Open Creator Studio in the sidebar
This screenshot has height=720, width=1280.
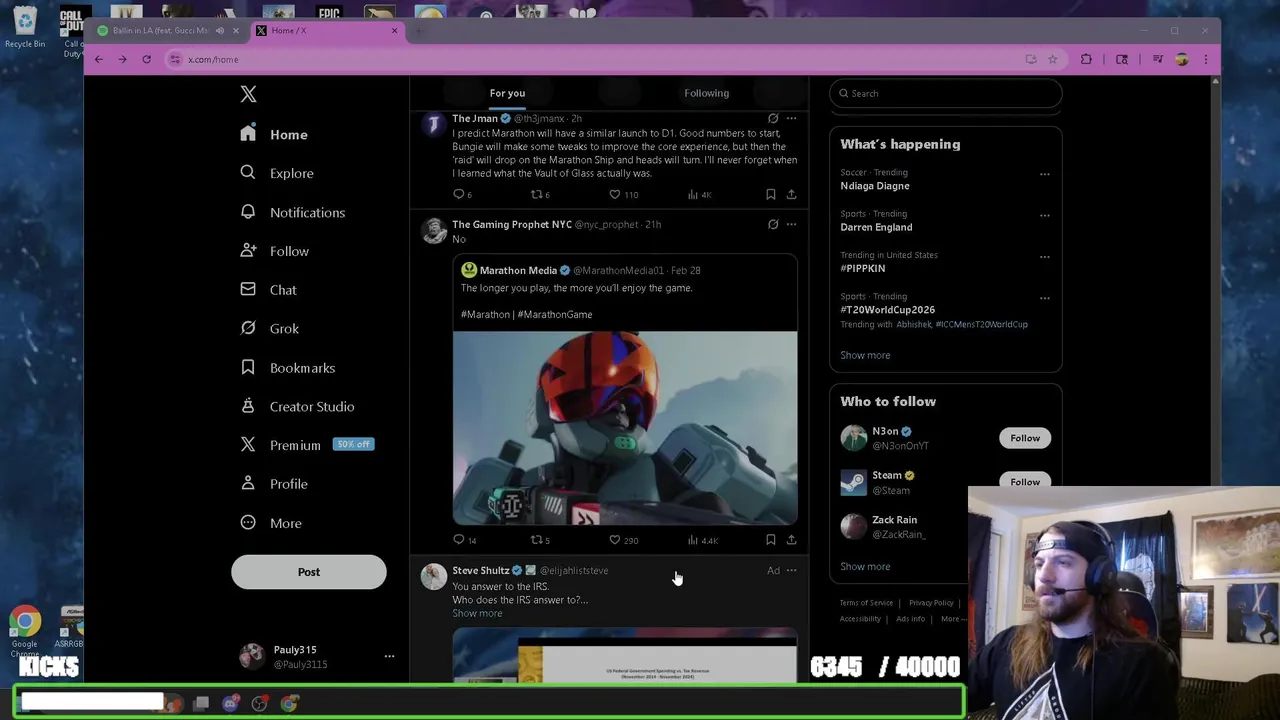tap(297, 407)
